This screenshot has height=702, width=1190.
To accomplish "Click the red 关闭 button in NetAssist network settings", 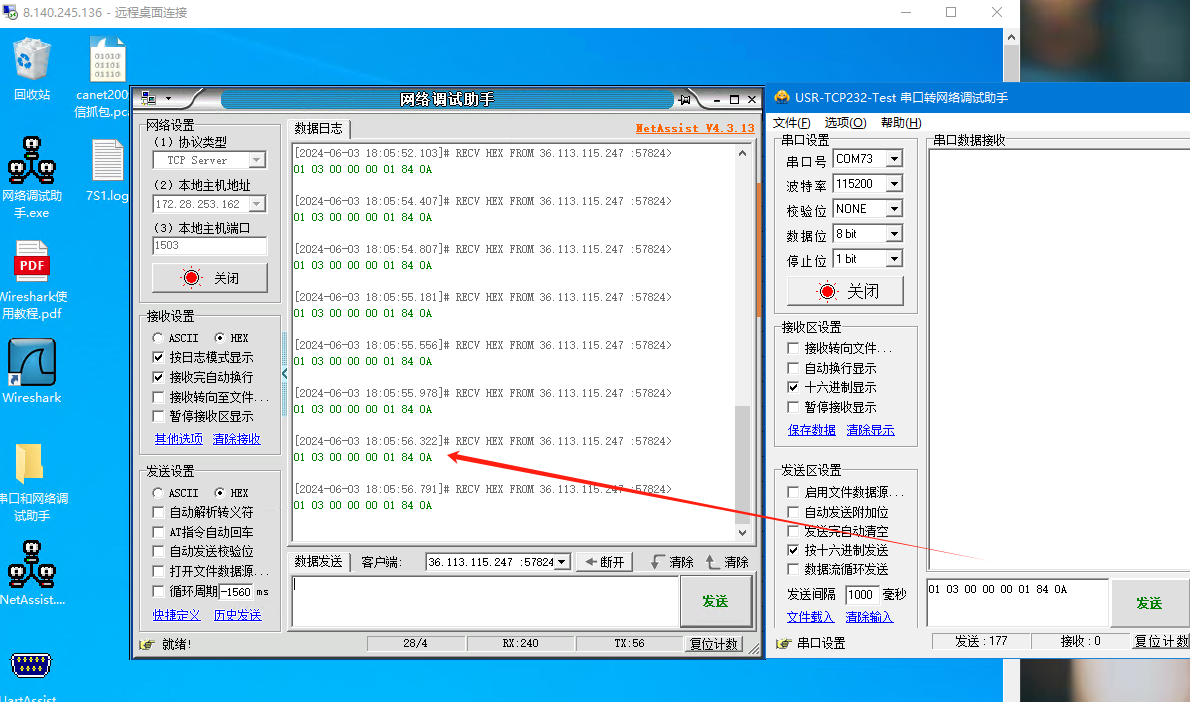I will [x=209, y=278].
